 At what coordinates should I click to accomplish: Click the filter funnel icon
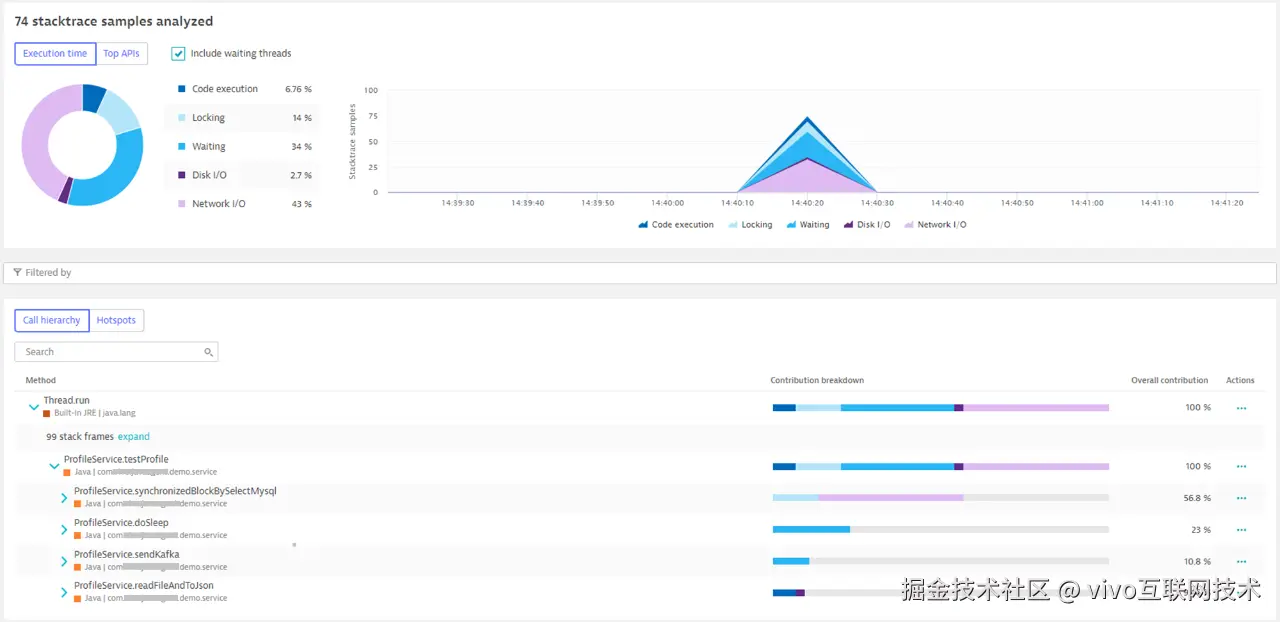point(18,272)
